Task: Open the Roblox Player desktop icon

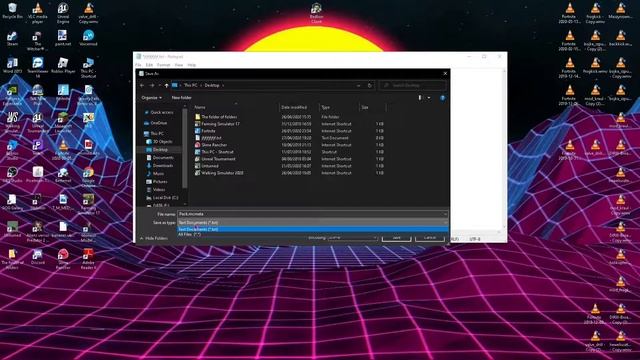Action: (63, 65)
